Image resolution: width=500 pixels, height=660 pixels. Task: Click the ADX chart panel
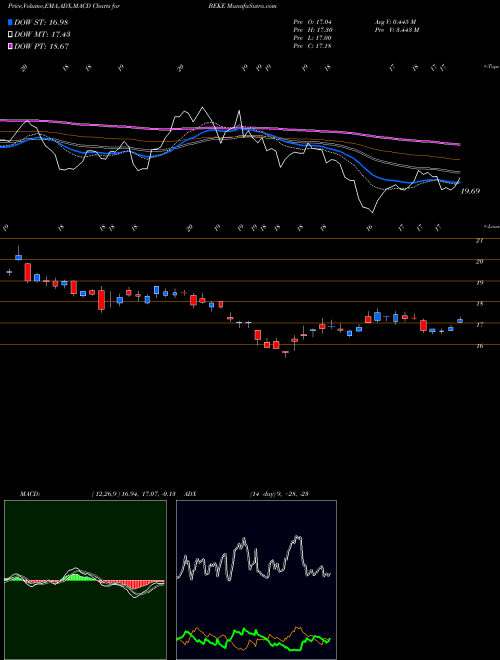pyautogui.click(x=256, y=580)
